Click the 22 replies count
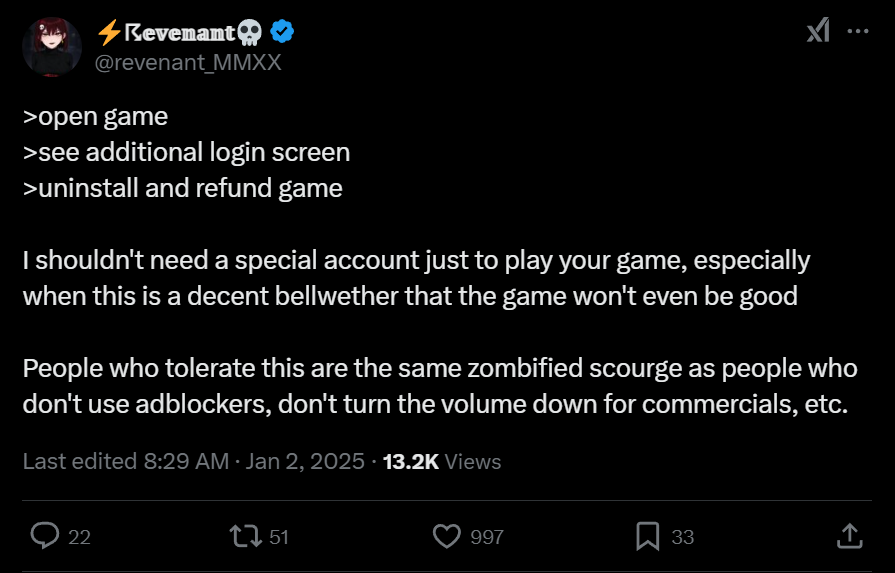The height and width of the screenshot is (573, 895). pos(79,537)
